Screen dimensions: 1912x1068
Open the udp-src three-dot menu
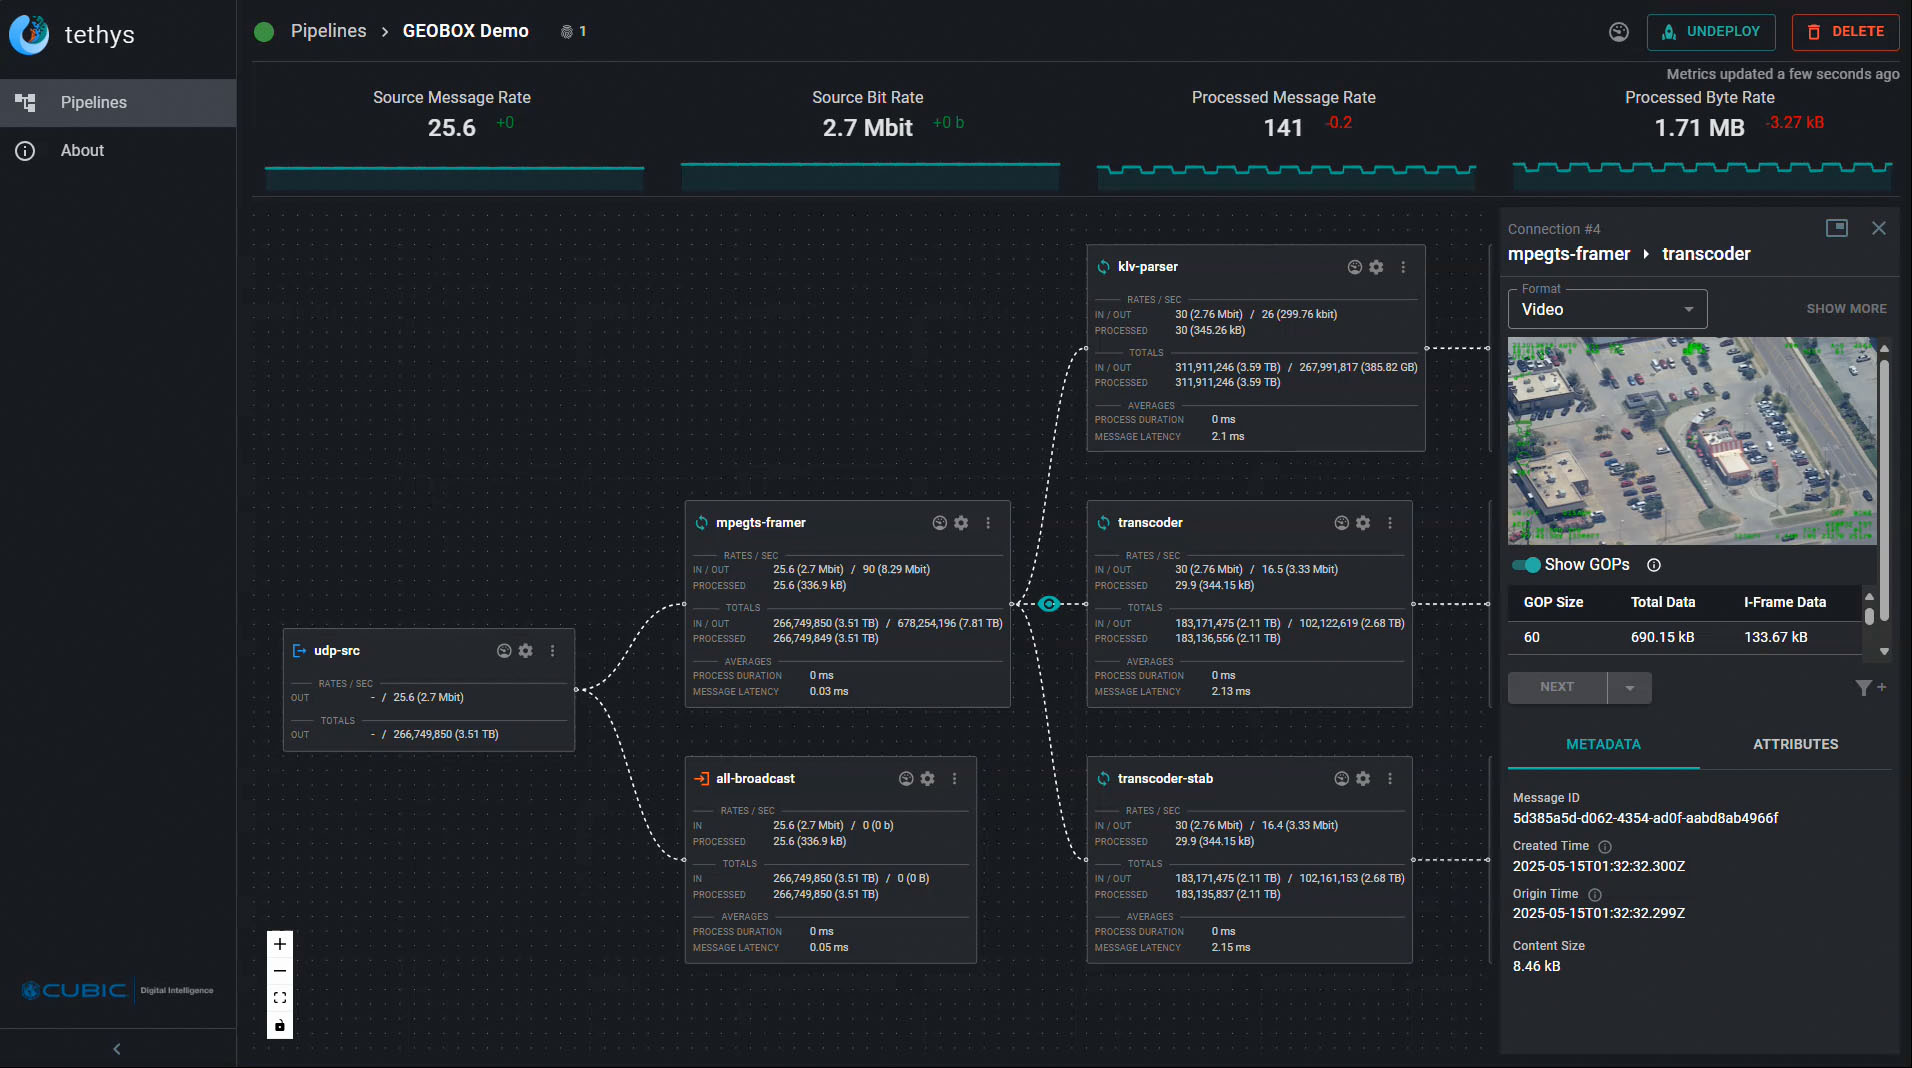point(553,651)
